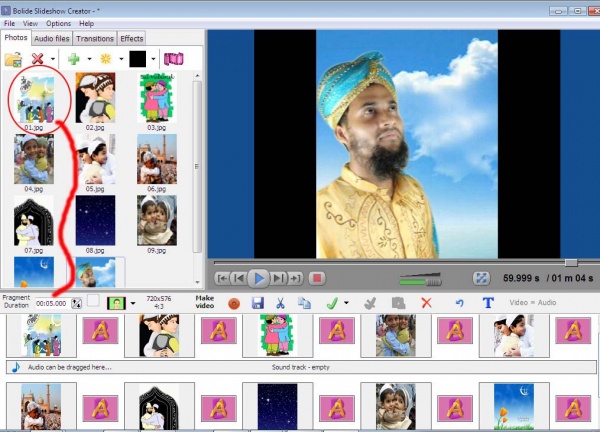Select the green hugging cartoon timeline slide

[x=277, y=336]
